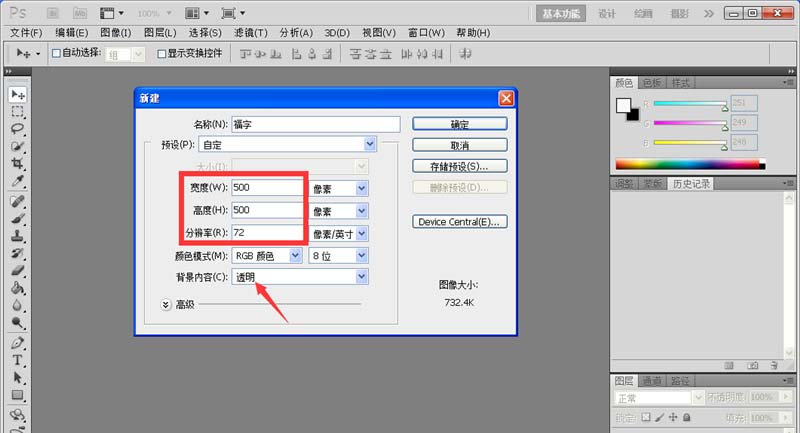Select the Spot Healing Brush tool
Image resolution: width=800 pixels, height=433 pixels.
coord(17,201)
